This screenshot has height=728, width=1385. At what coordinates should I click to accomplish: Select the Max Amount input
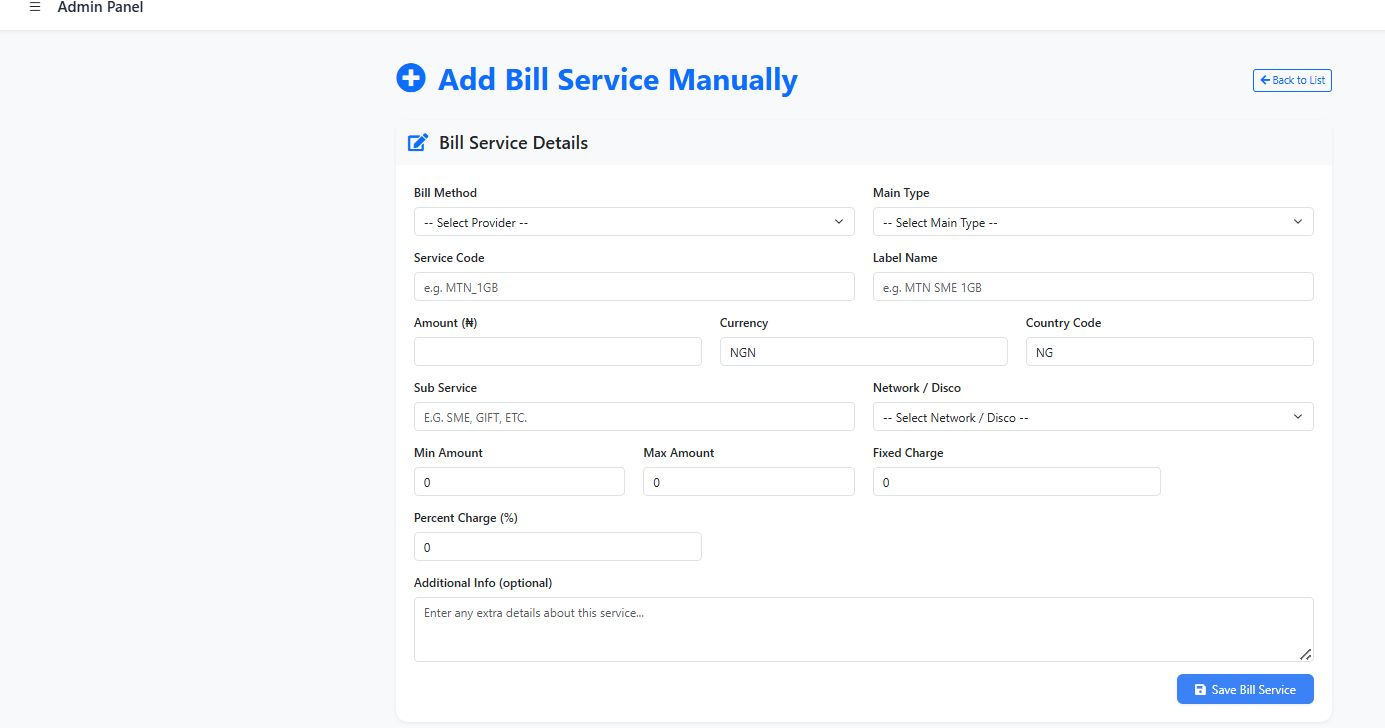pyautogui.click(x=748, y=482)
